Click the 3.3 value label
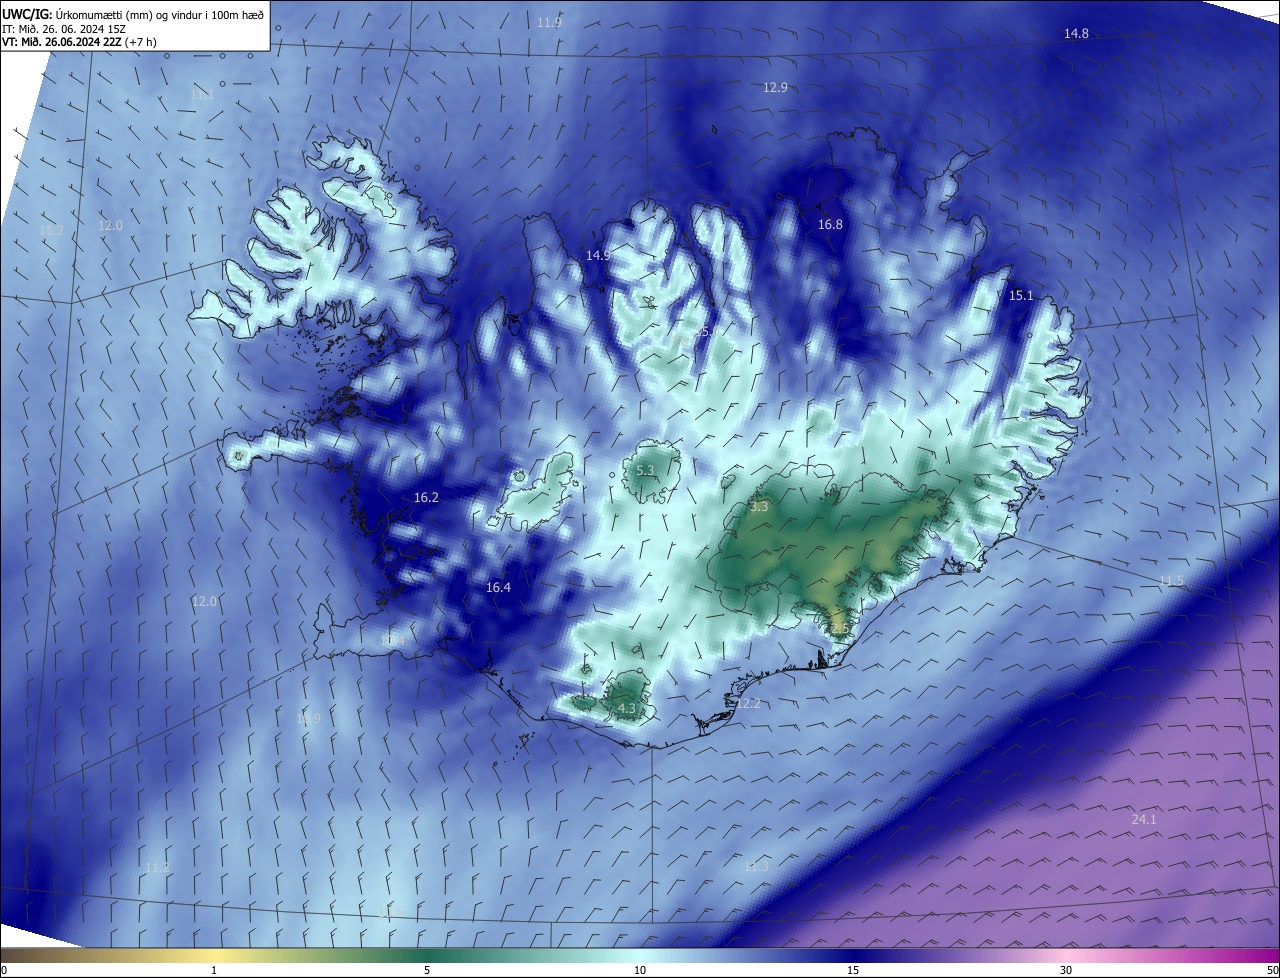The width and height of the screenshot is (1280, 978). coord(759,507)
